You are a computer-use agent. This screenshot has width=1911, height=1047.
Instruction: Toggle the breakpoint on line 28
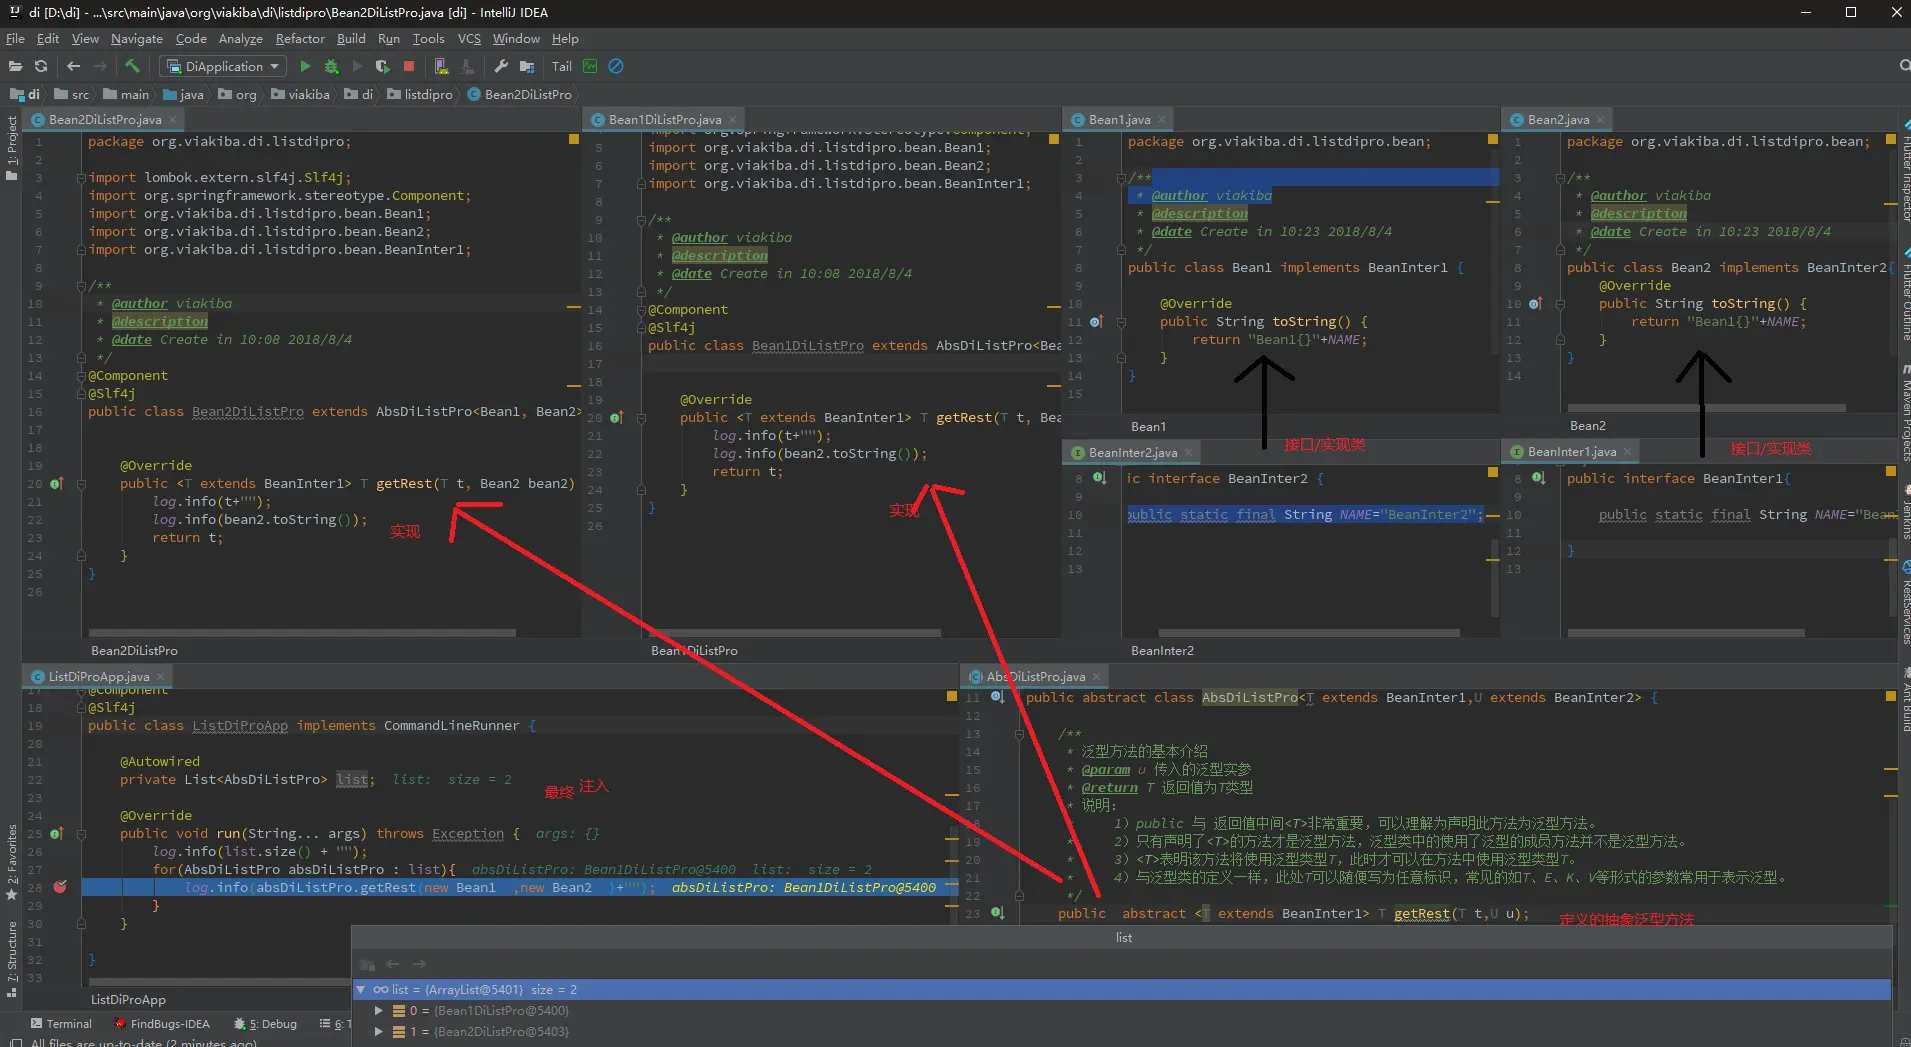coord(60,887)
